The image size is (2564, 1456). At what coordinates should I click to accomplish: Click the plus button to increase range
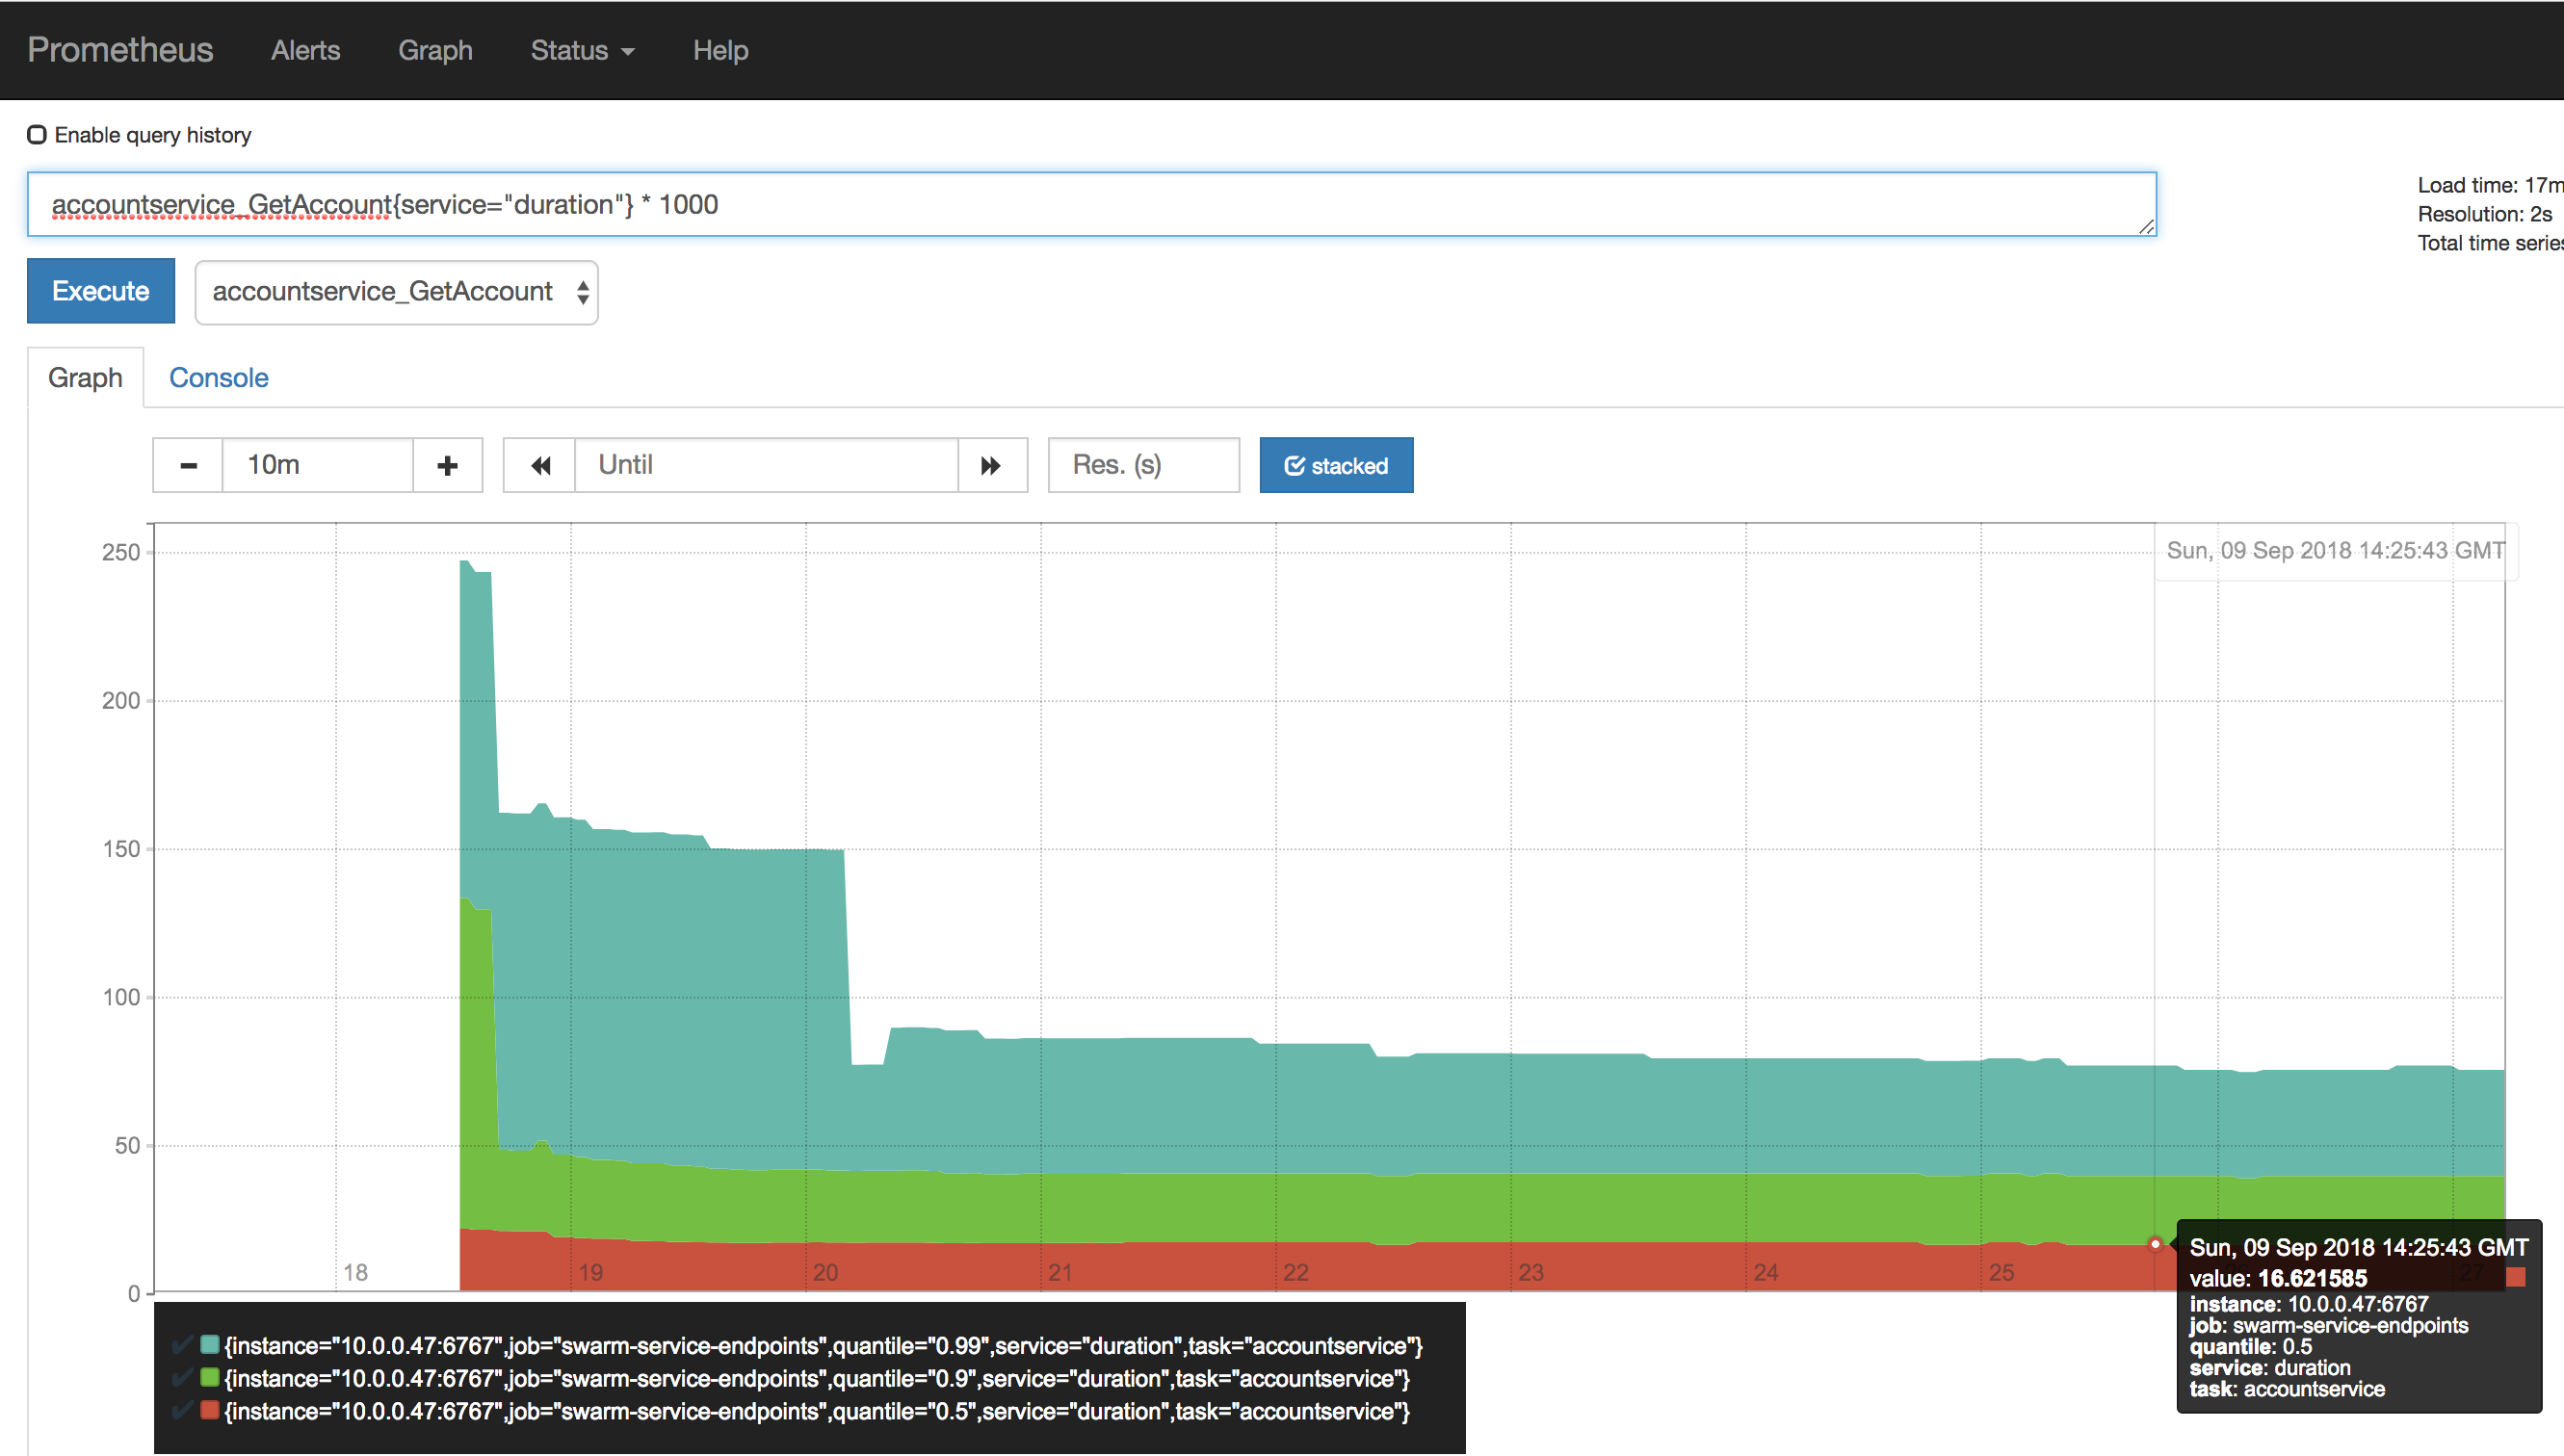pyautogui.click(x=447, y=465)
